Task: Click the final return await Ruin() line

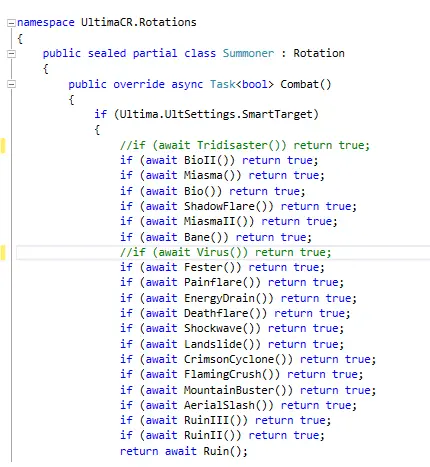Action: tap(184, 451)
